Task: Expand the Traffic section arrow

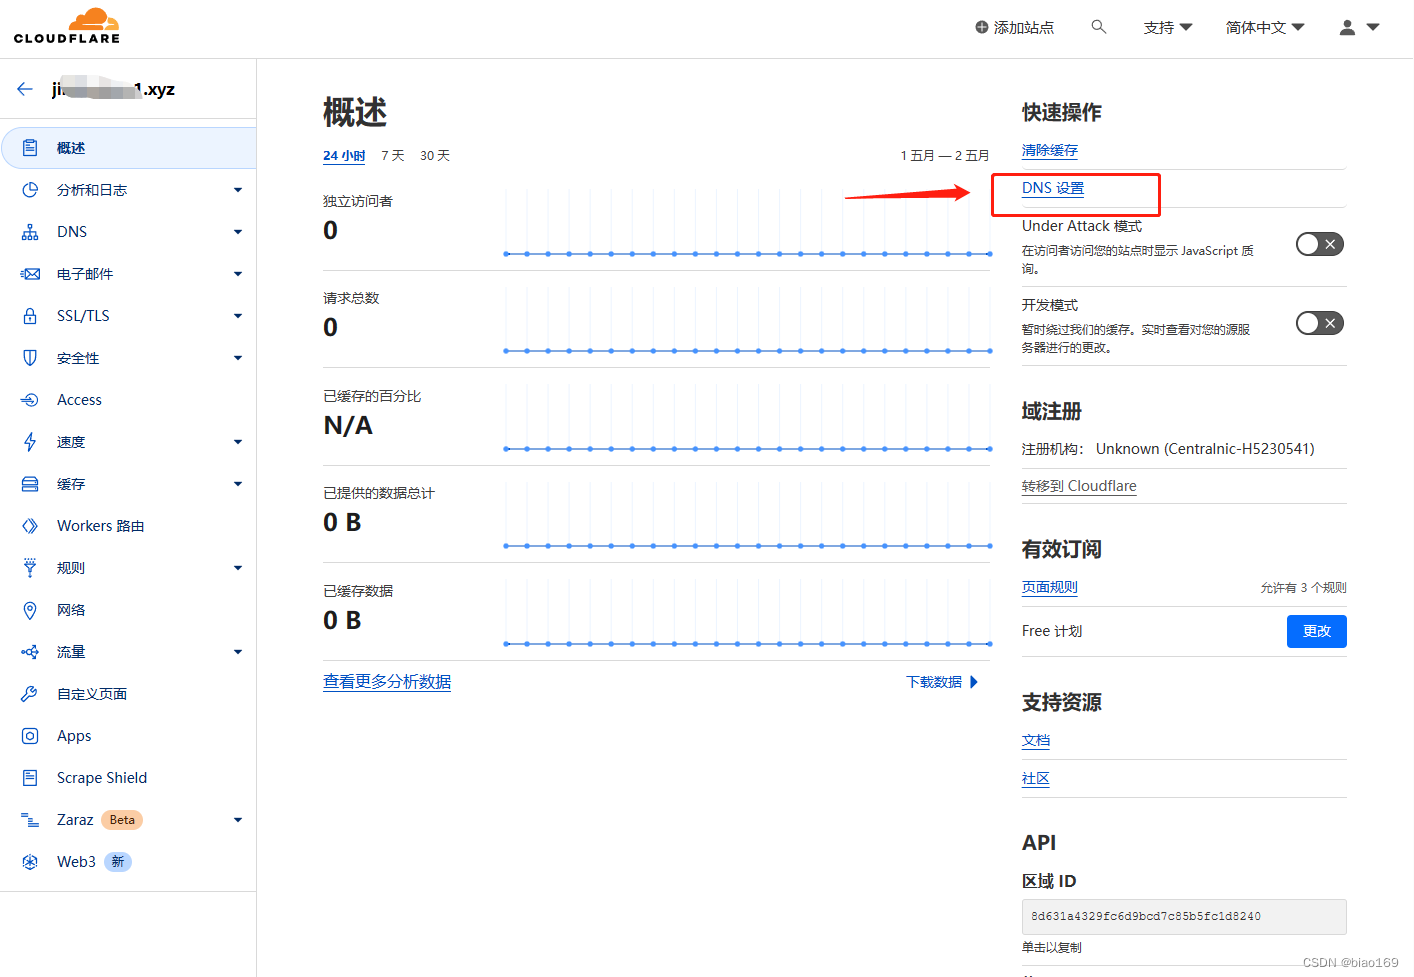Action: (238, 652)
